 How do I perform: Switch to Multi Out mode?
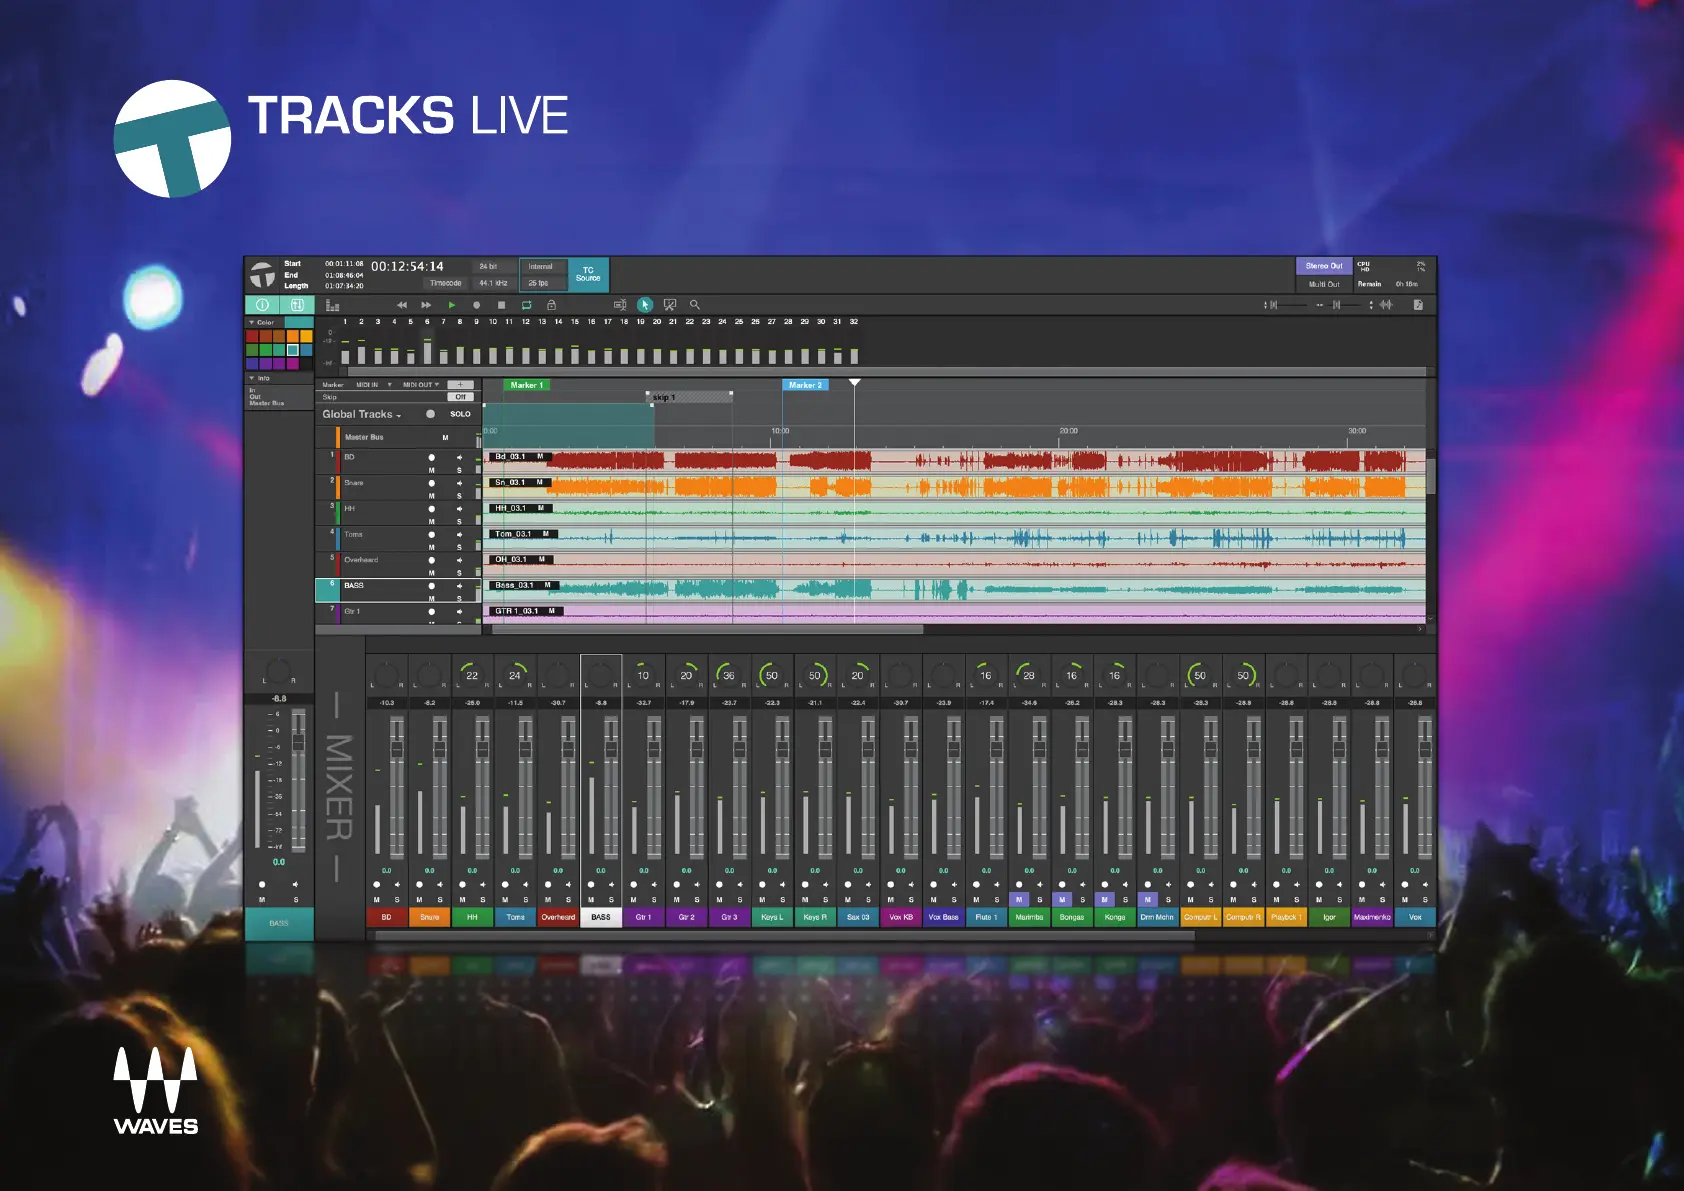tap(1323, 284)
